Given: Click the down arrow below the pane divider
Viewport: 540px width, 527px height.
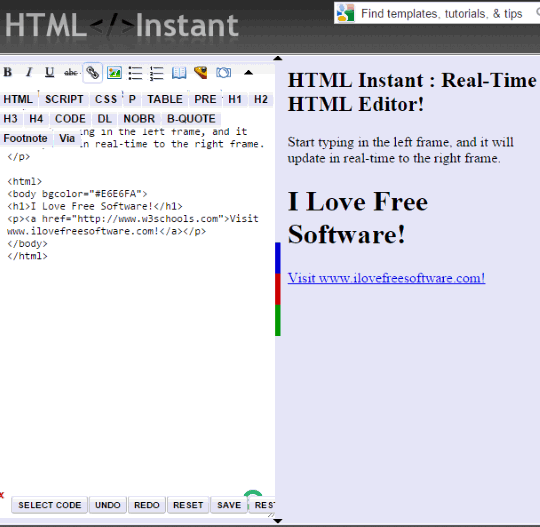Looking at the screenshot, I should tap(278, 521).
